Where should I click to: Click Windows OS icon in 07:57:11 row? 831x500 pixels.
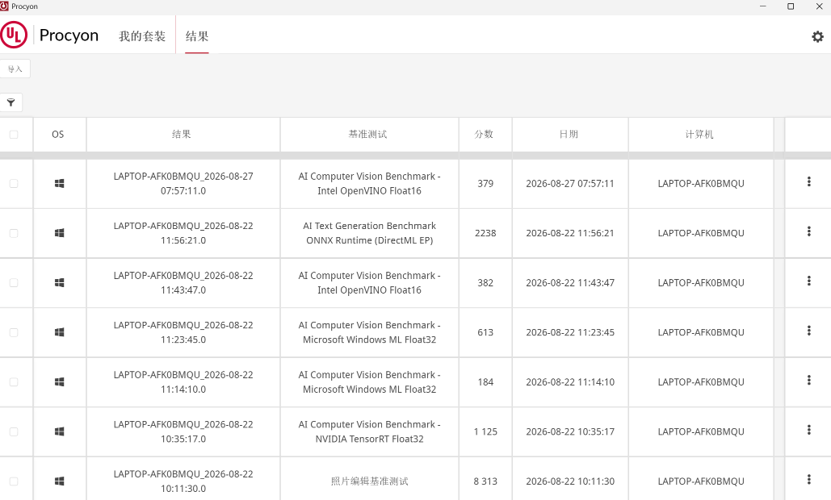[x=59, y=183]
